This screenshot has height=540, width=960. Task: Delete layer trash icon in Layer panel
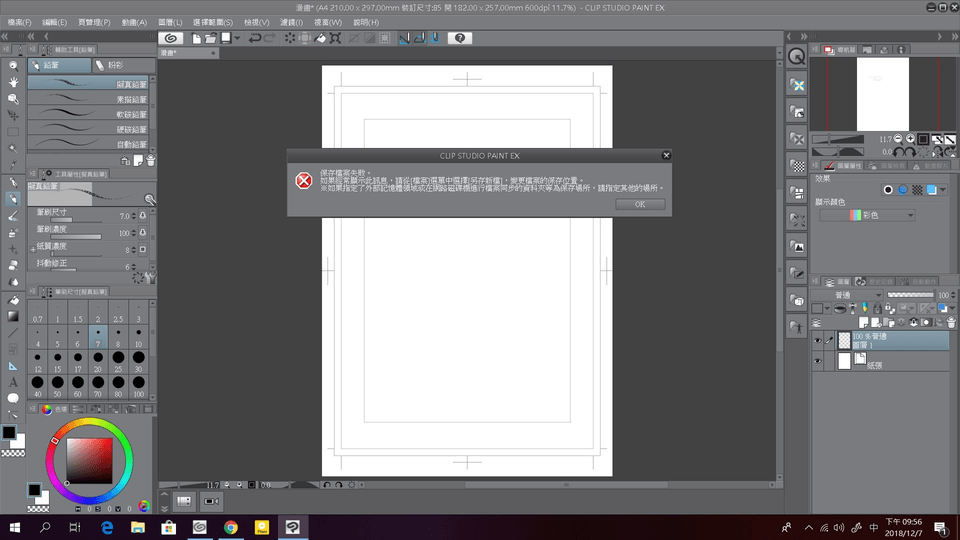951,322
